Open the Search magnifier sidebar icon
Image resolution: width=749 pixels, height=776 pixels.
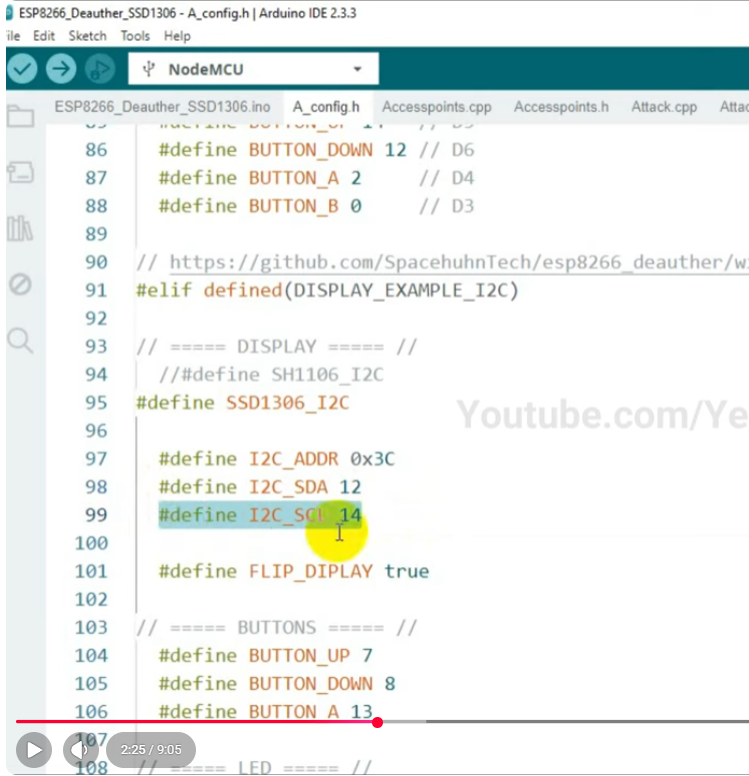point(20,340)
